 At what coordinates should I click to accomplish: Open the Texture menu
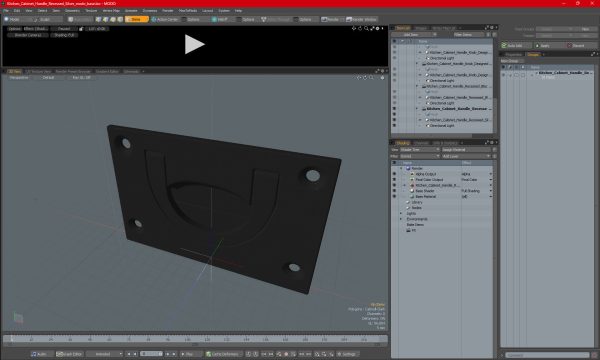[91, 11]
